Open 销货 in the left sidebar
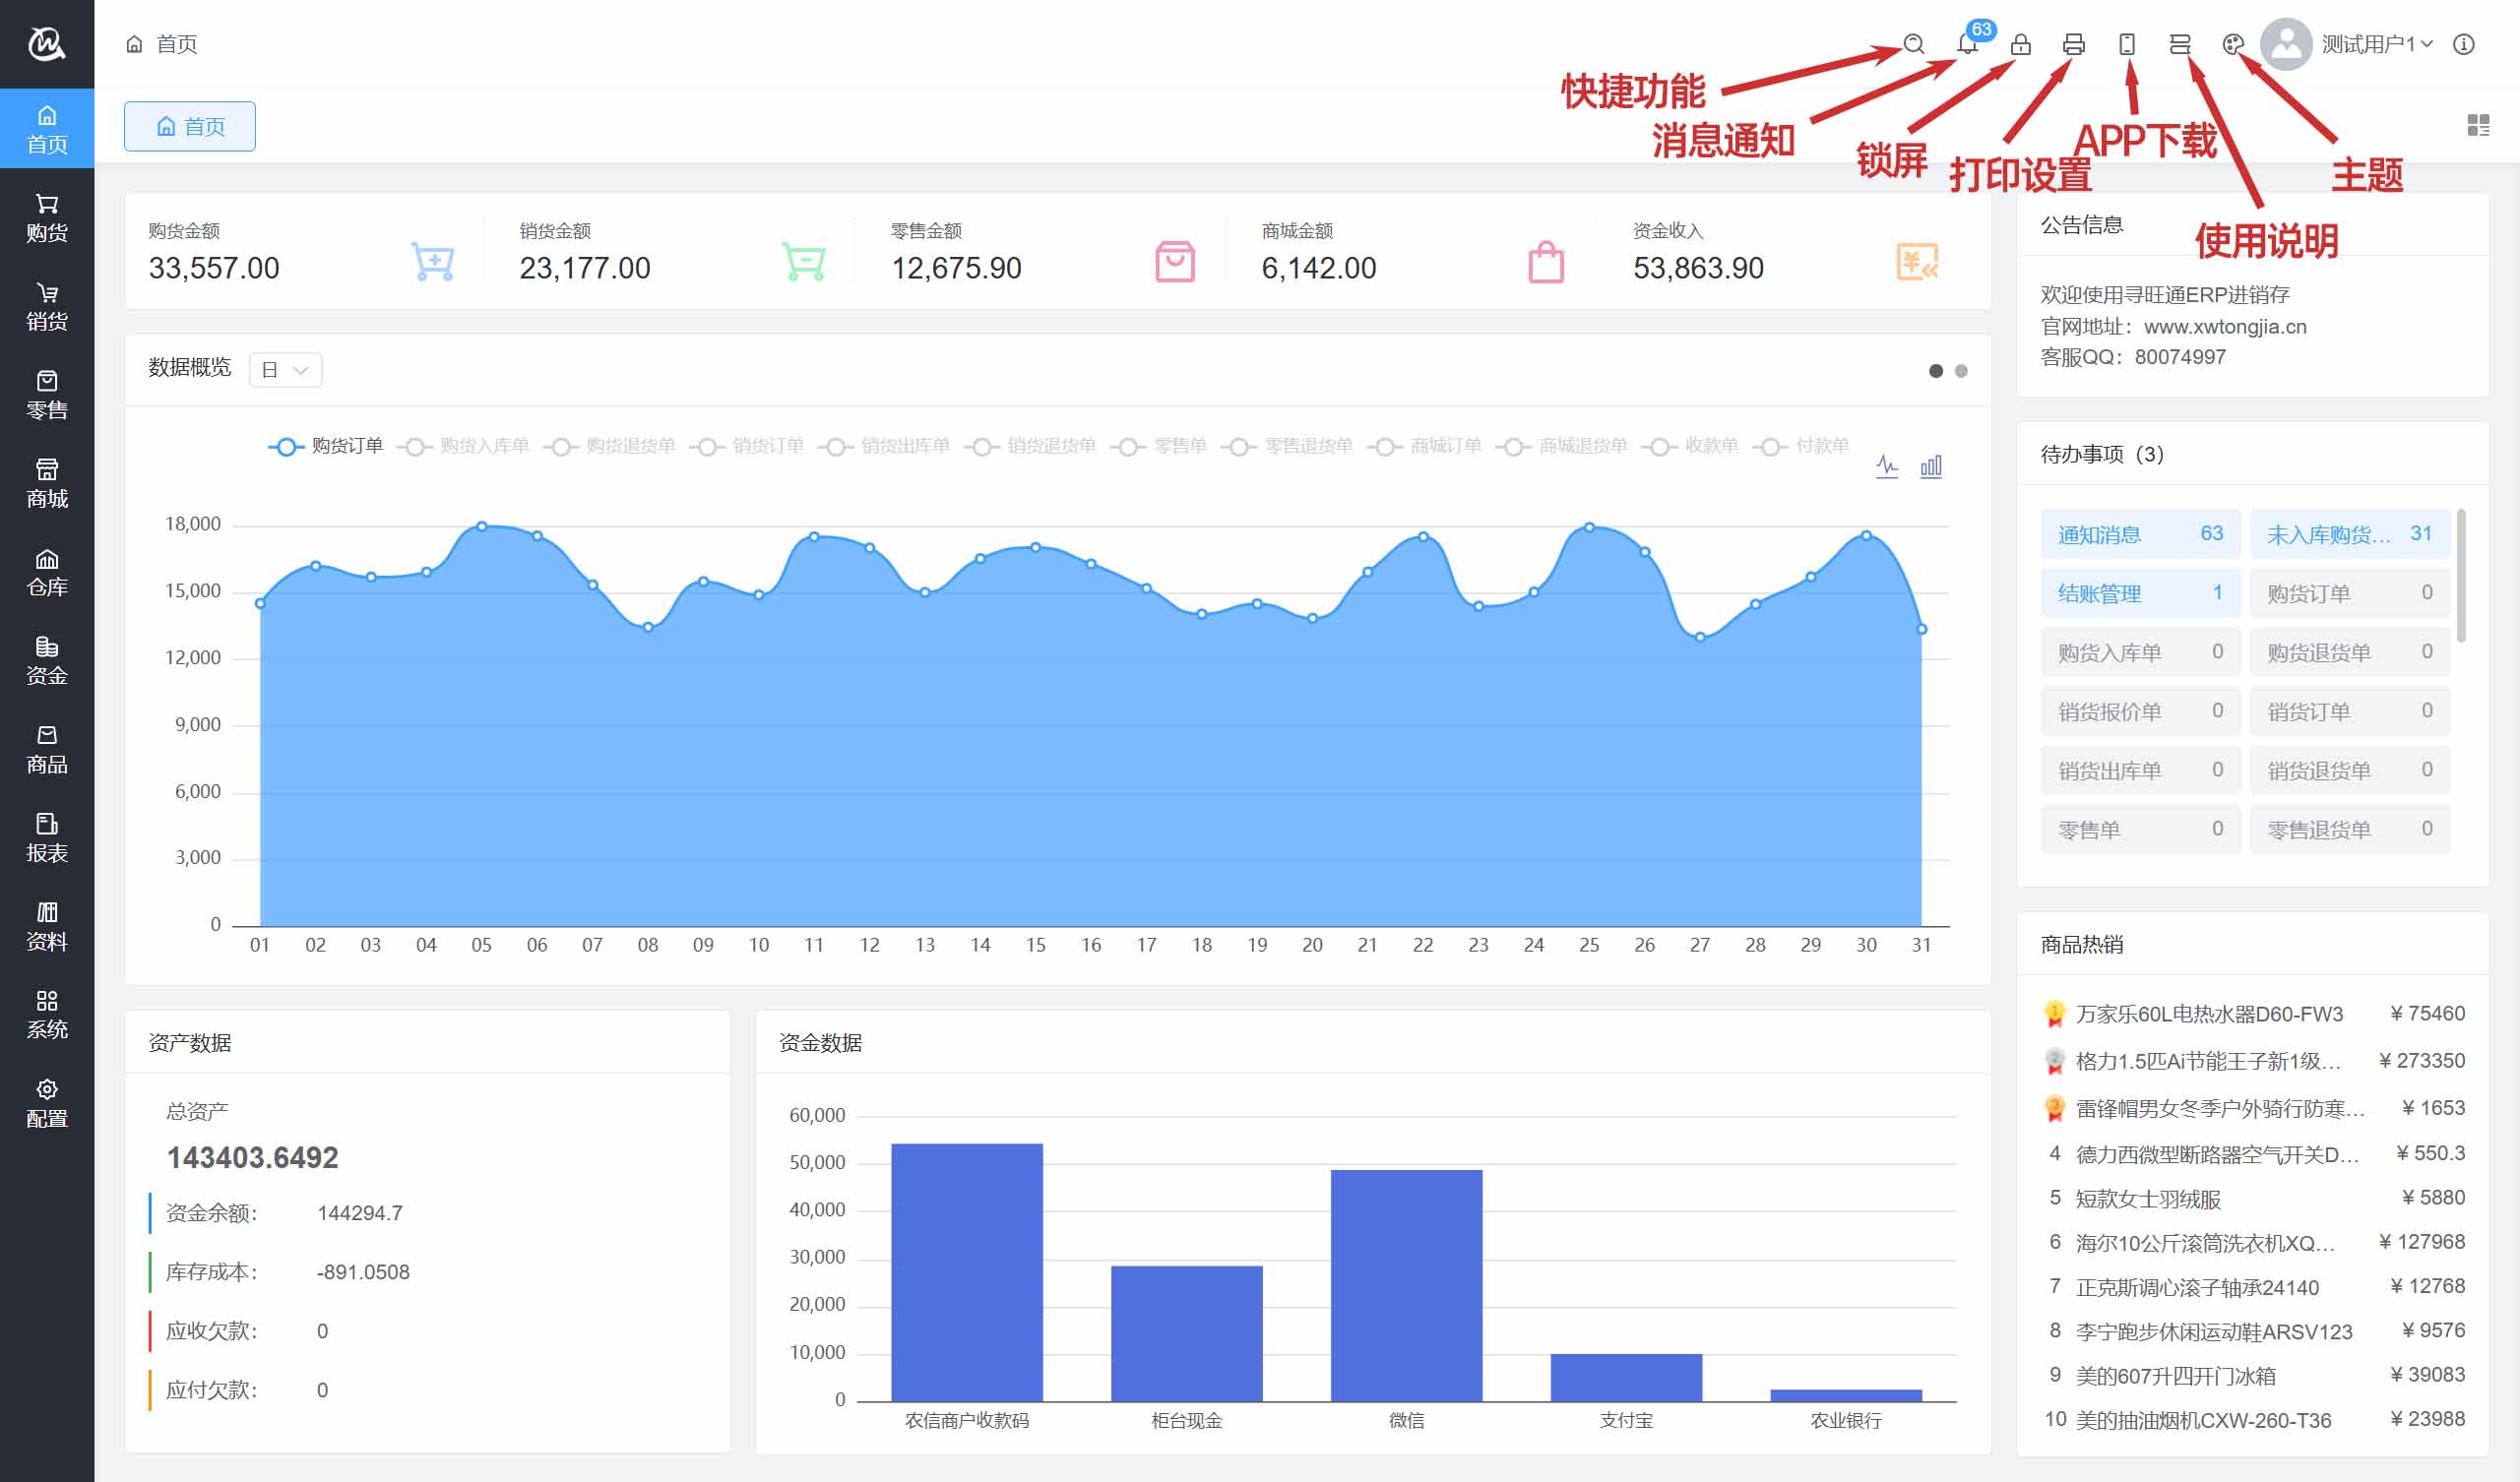The height and width of the screenshot is (1482, 2520). pyautogui.click(x=47, y=306)
